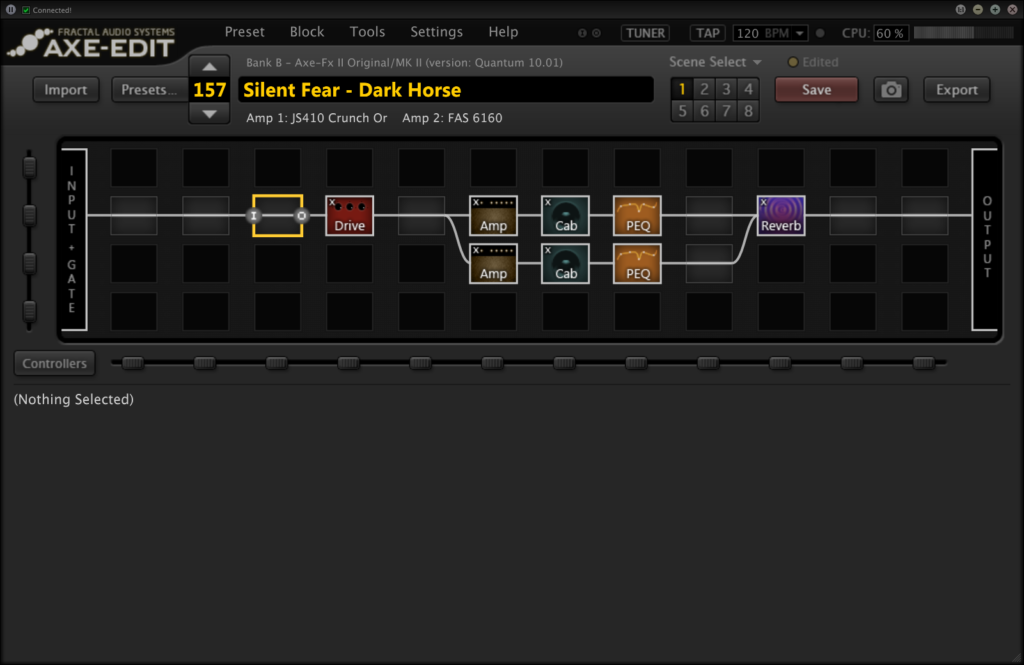
Task: Click the Import button
Action: click(65, 89)
